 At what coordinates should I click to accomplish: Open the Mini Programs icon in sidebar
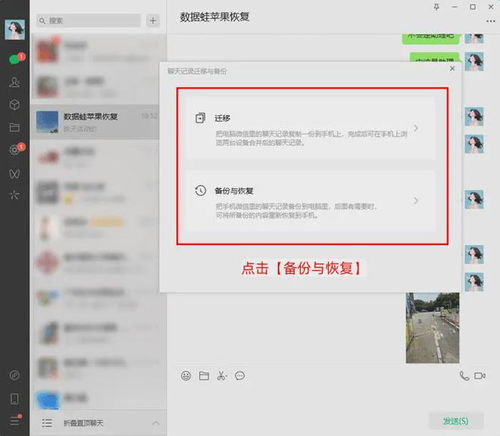coord(14,375)
